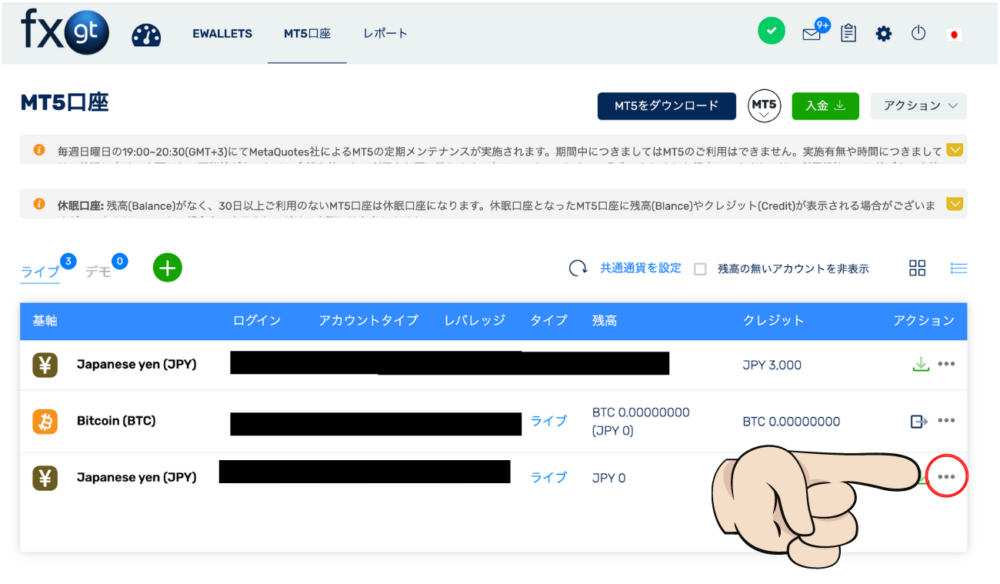Click the green 入金 deposit button
1000x584 pixels.
(x=825, y=105)
